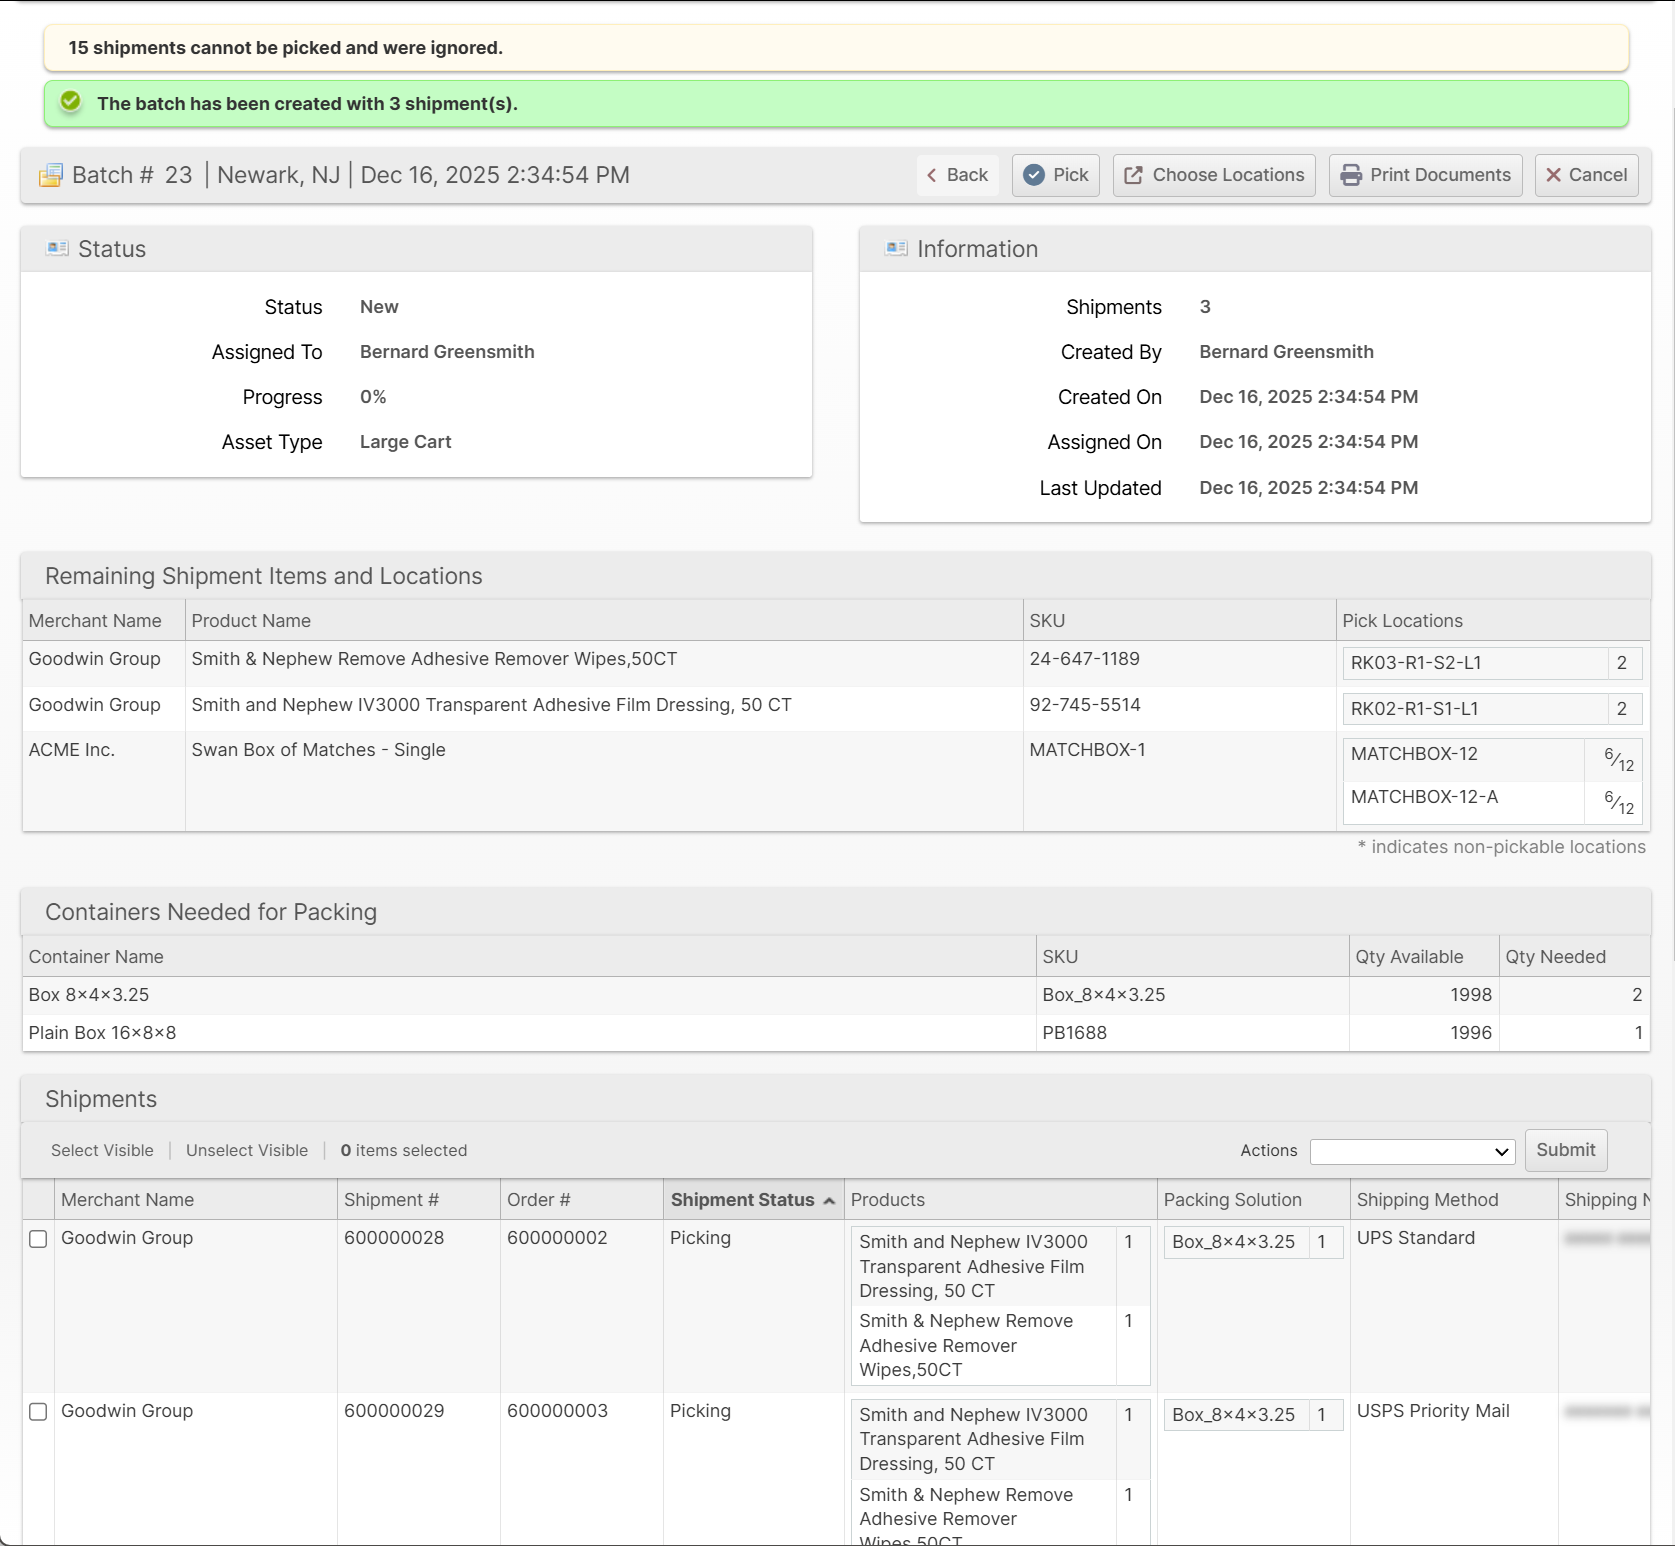Image resolution: width=1675 pixels, height=1546 pixels.
Task: Click the Print Documents printer icon
Action: pos(1351,175)
